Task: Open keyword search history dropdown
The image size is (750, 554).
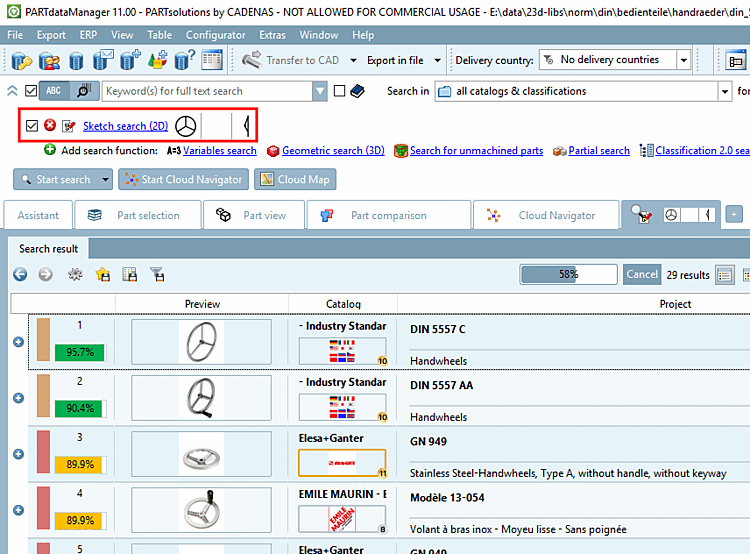Action: pos(320,91)
